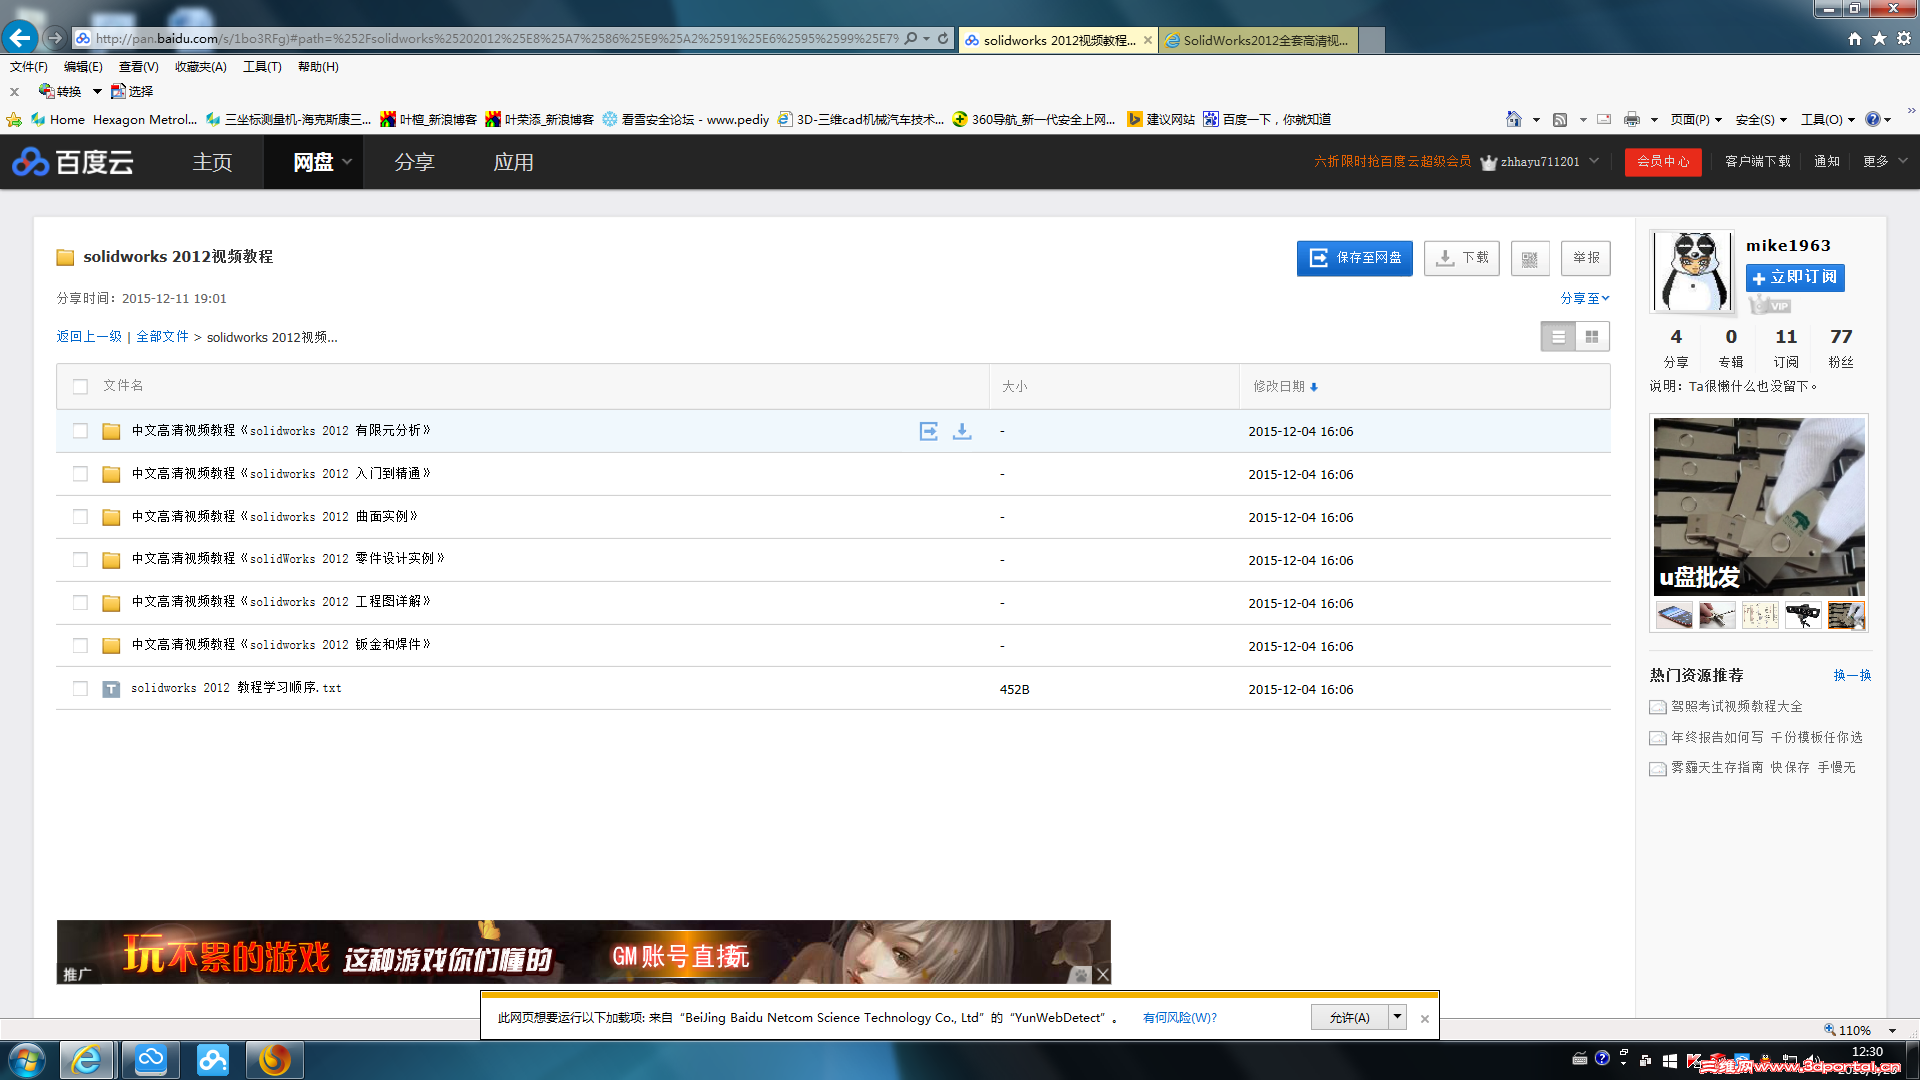This screenshot has height=1080, width=1920.
Task: Check the 曲面实例 folder checkbox
Action: [81, 517]
